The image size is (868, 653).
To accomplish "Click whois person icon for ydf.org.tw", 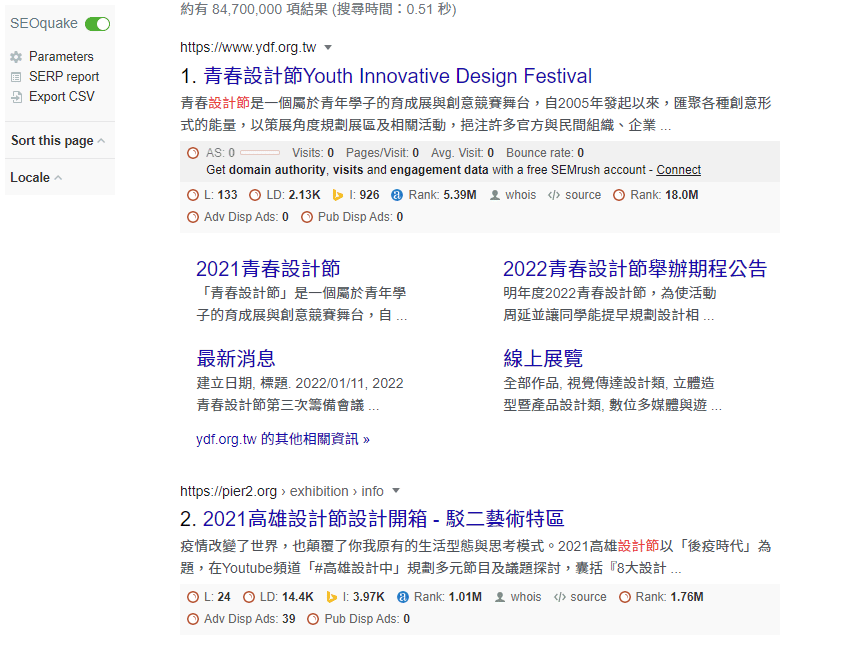I will (495, 195).
